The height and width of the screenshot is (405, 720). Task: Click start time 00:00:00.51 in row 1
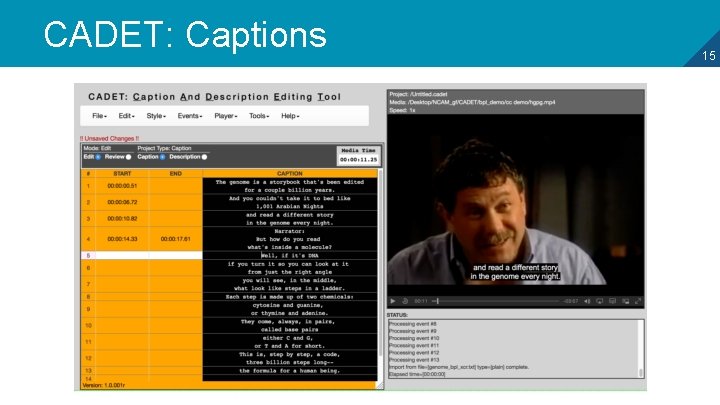pyautogui.click(x=122, y=186)
